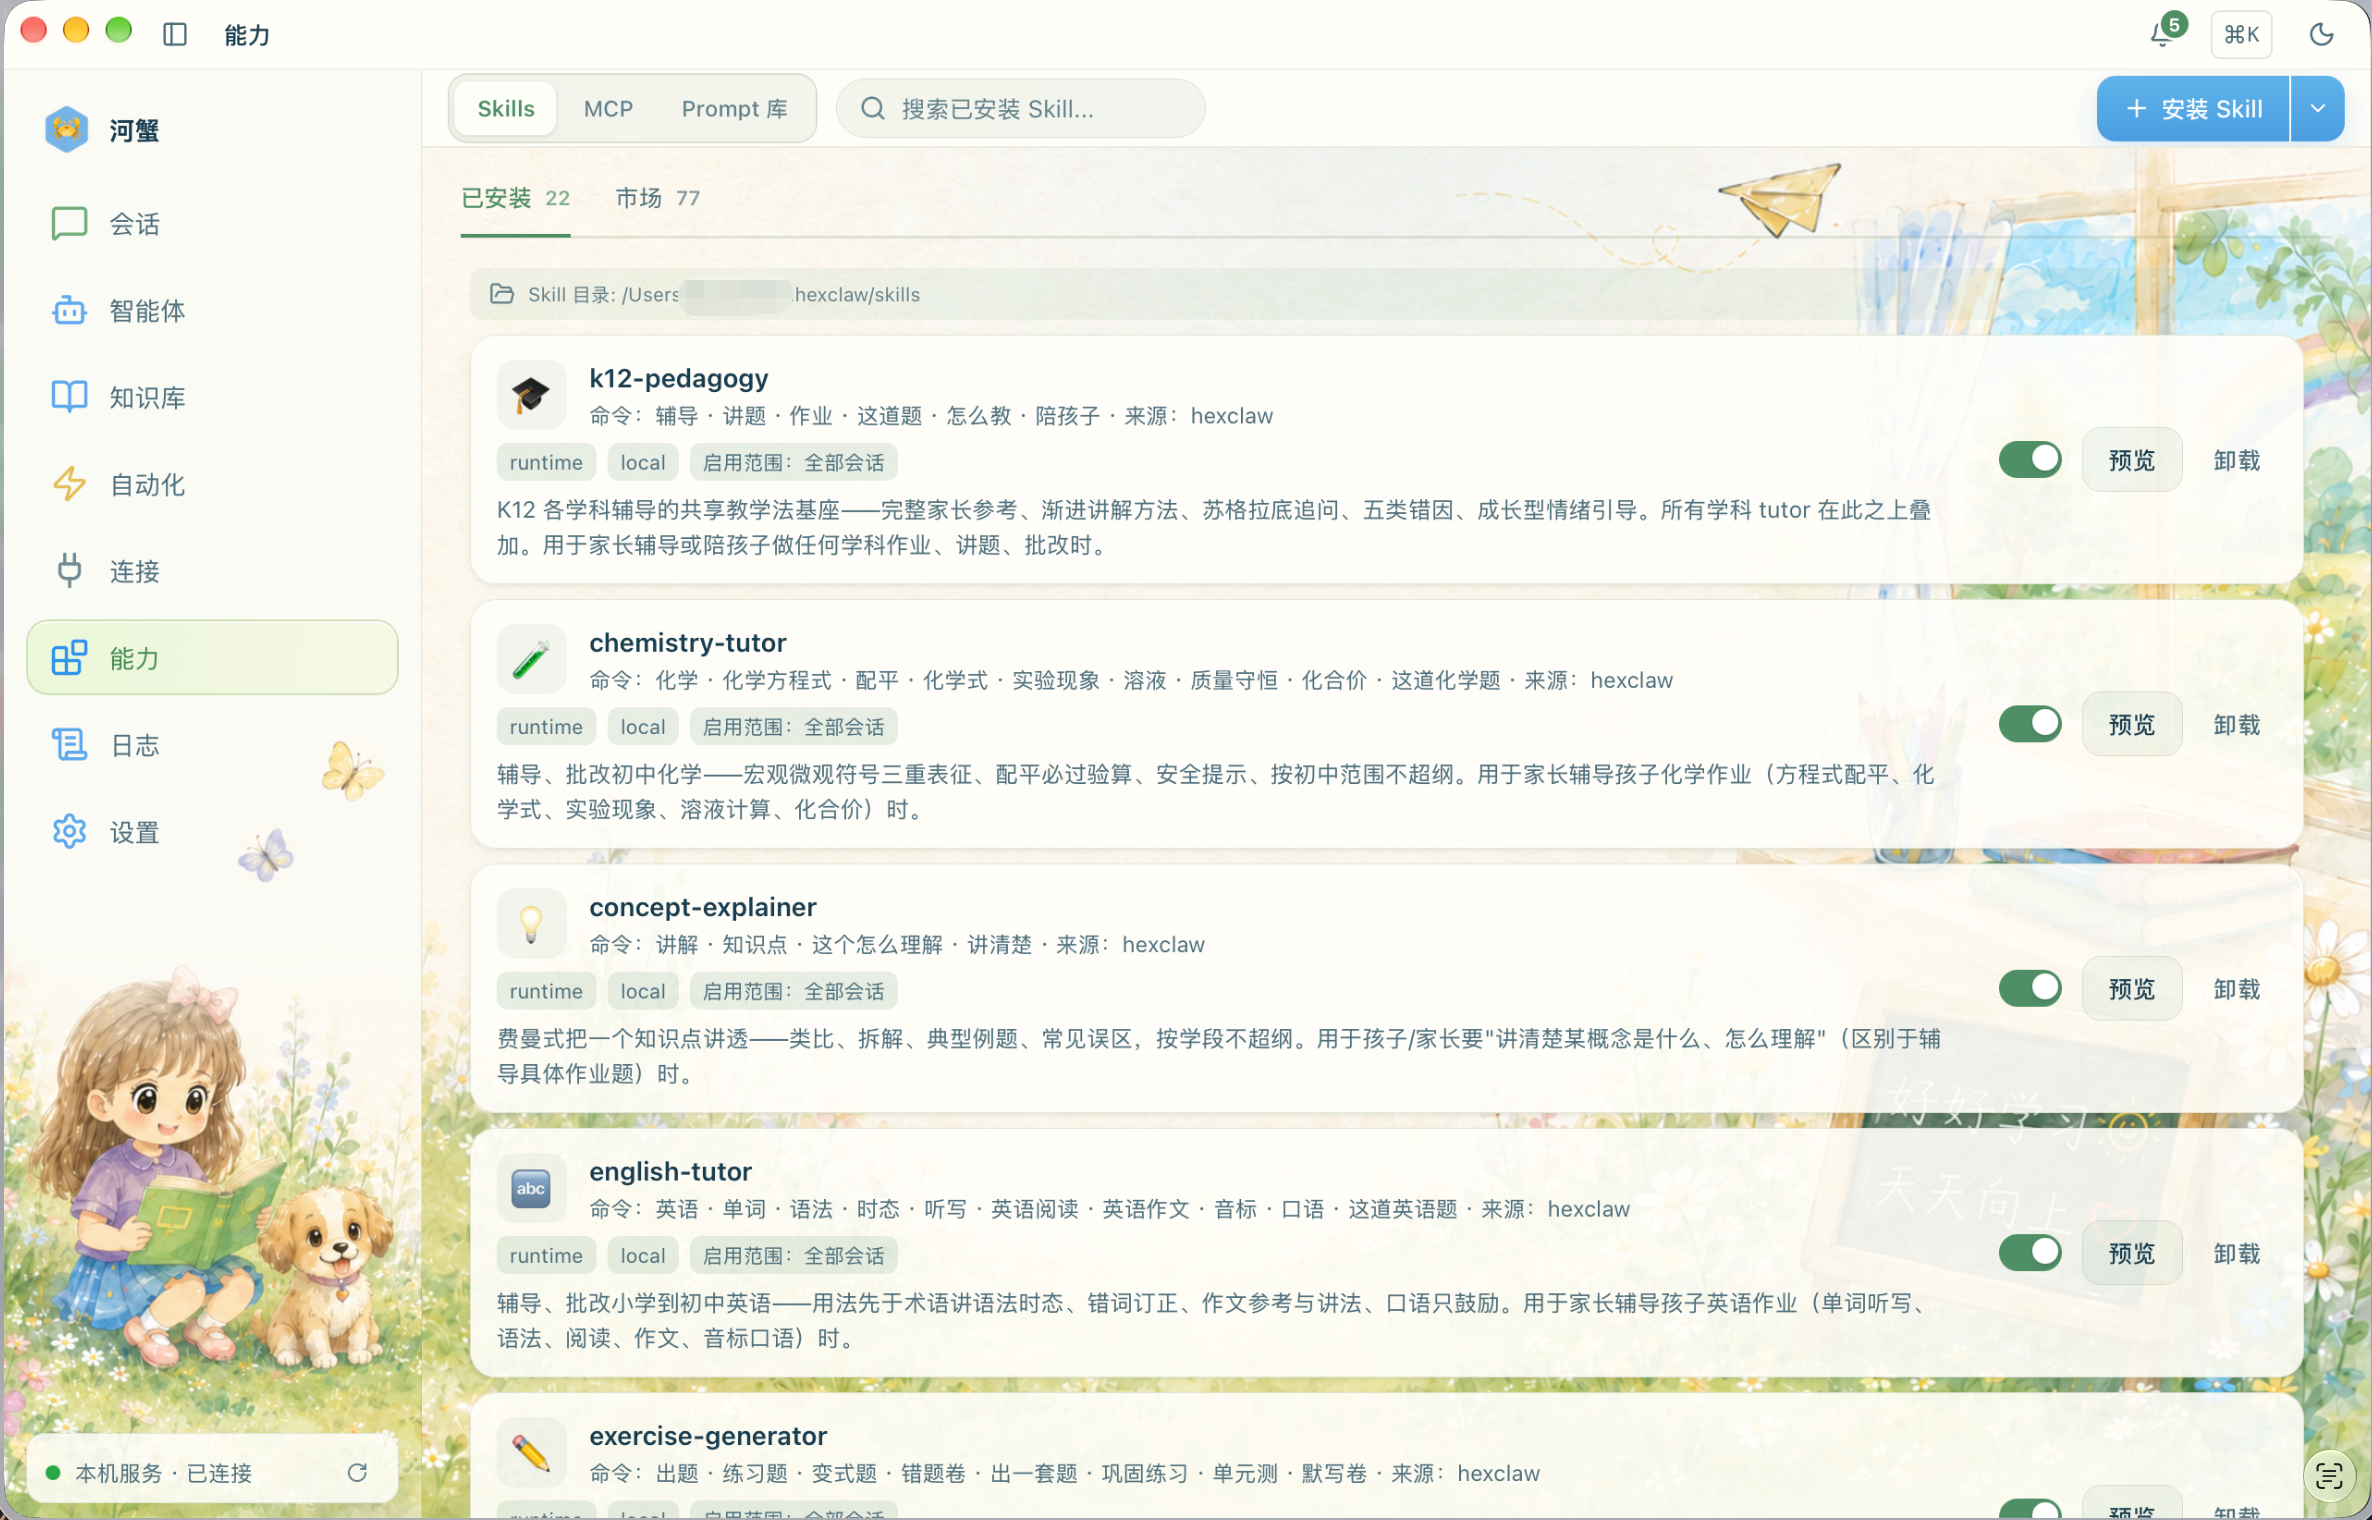Open the ⌘K command palette
2372x1520 pixels.
point(2242,35)
